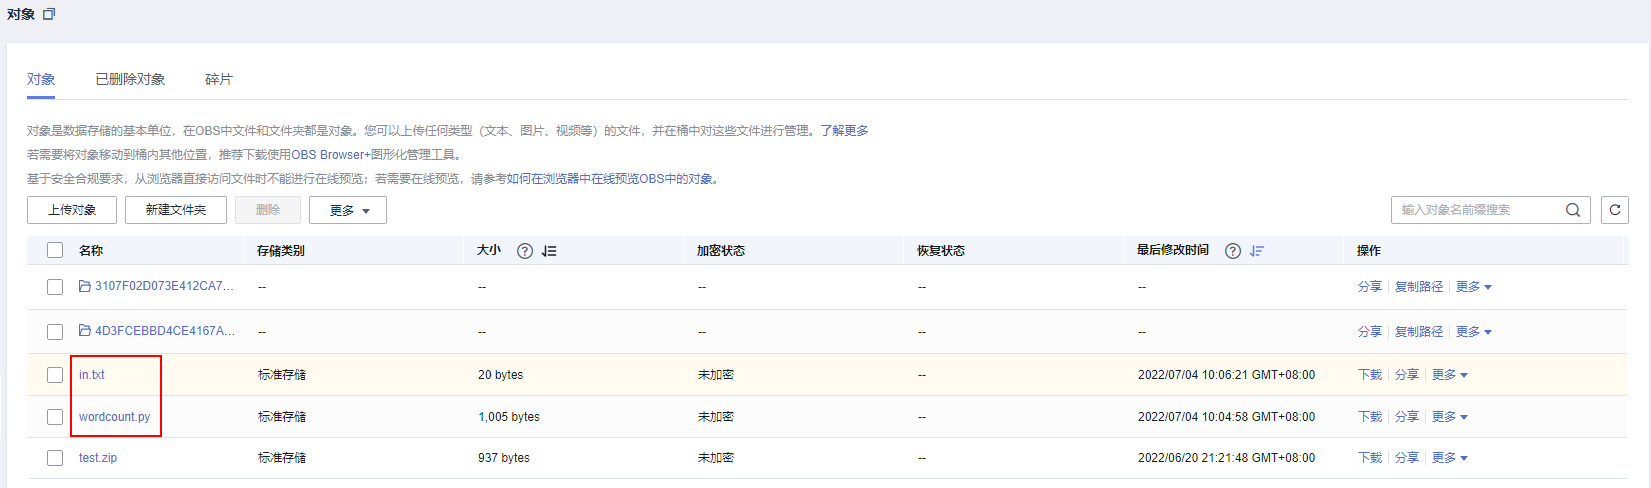Open the wordcount.py object
1651x488 pixels.
(115, 417)
